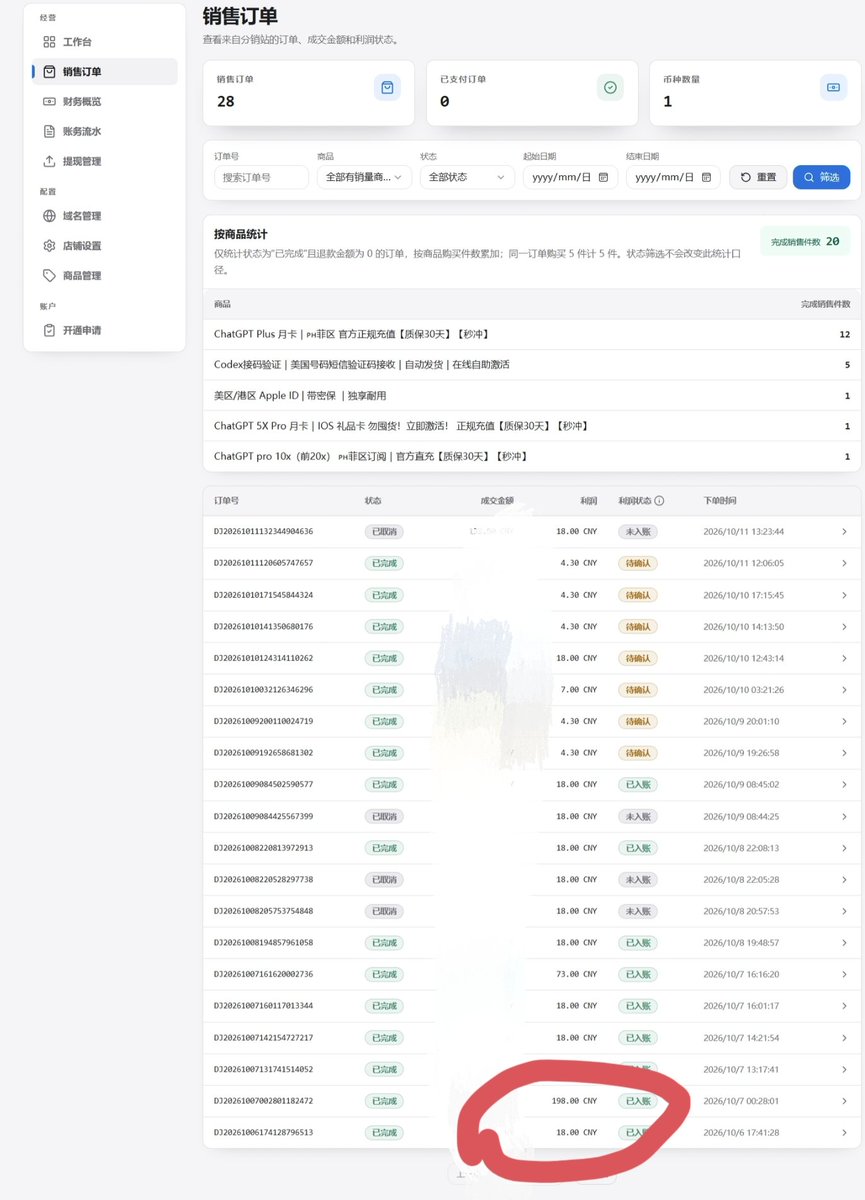Viewport: 865px width, 1200px height.
Task: Click the gear icon beside 店铺设置
Action: coord(49,246)
